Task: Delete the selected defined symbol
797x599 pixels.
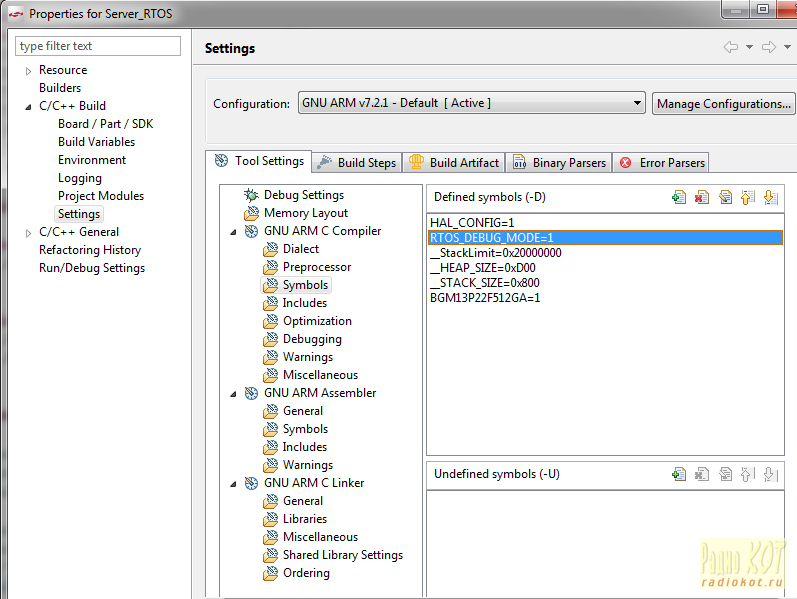Action: pyautogui.click(x=702, y=197)
